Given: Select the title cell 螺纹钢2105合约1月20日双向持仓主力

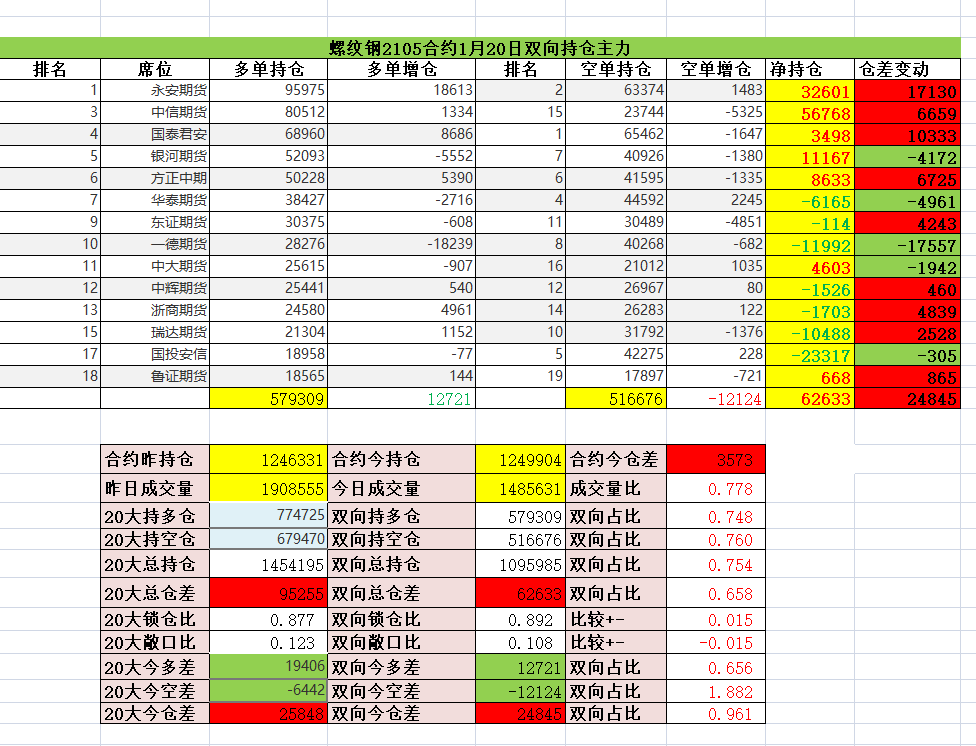Looking at the screenshot, I should tap(480, 48).
